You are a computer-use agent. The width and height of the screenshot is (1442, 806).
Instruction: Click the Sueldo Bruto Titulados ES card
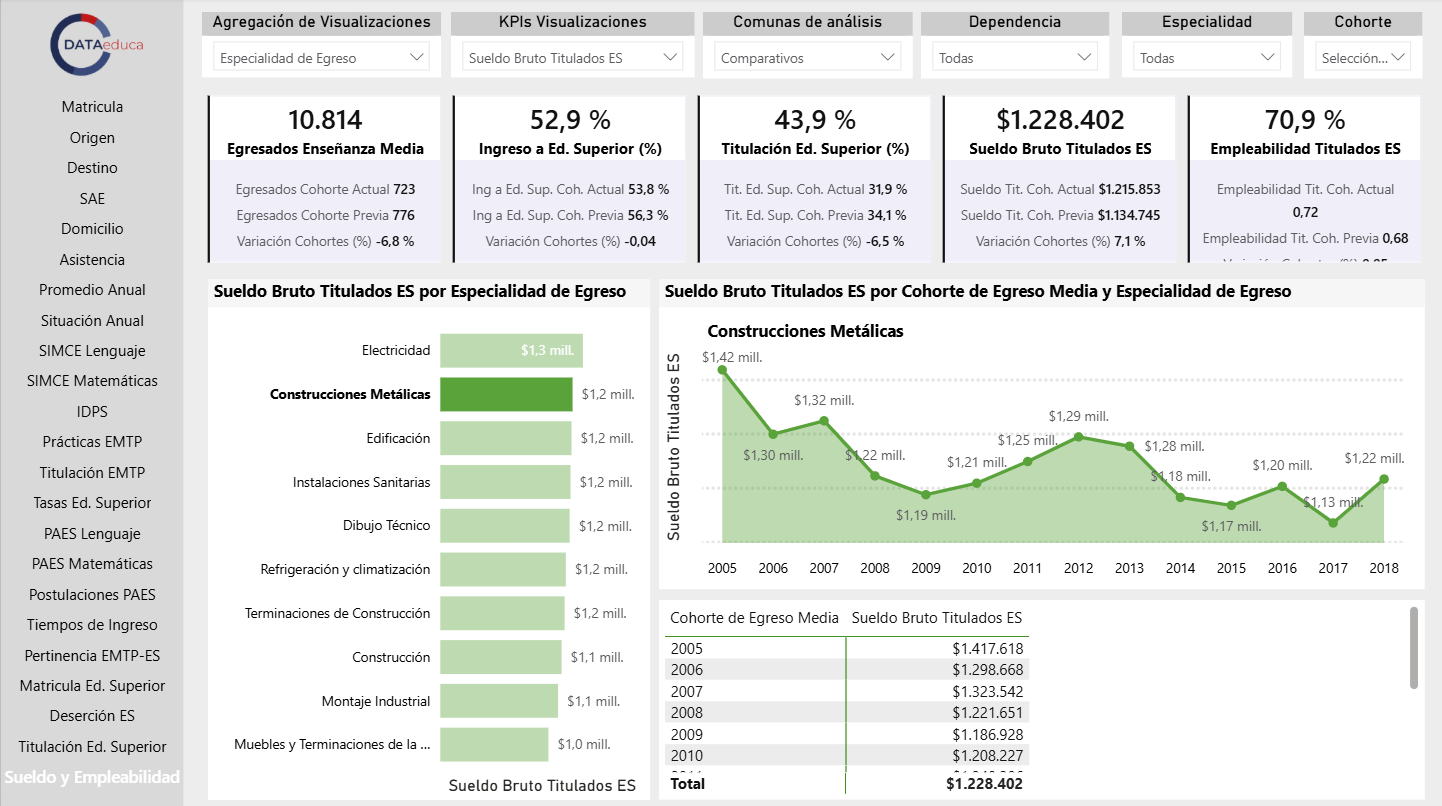pos(1060,178)
